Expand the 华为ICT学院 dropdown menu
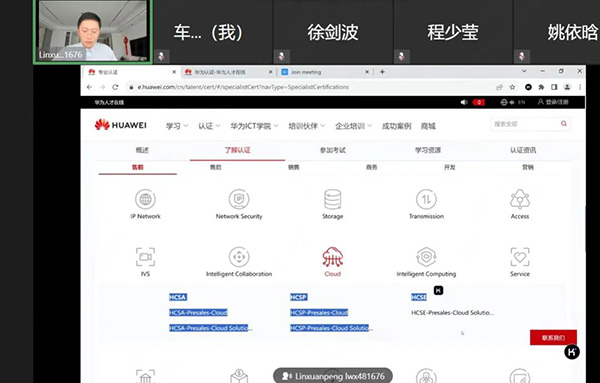This screenshot has width=600, height=383. click(x=254, y=126)
